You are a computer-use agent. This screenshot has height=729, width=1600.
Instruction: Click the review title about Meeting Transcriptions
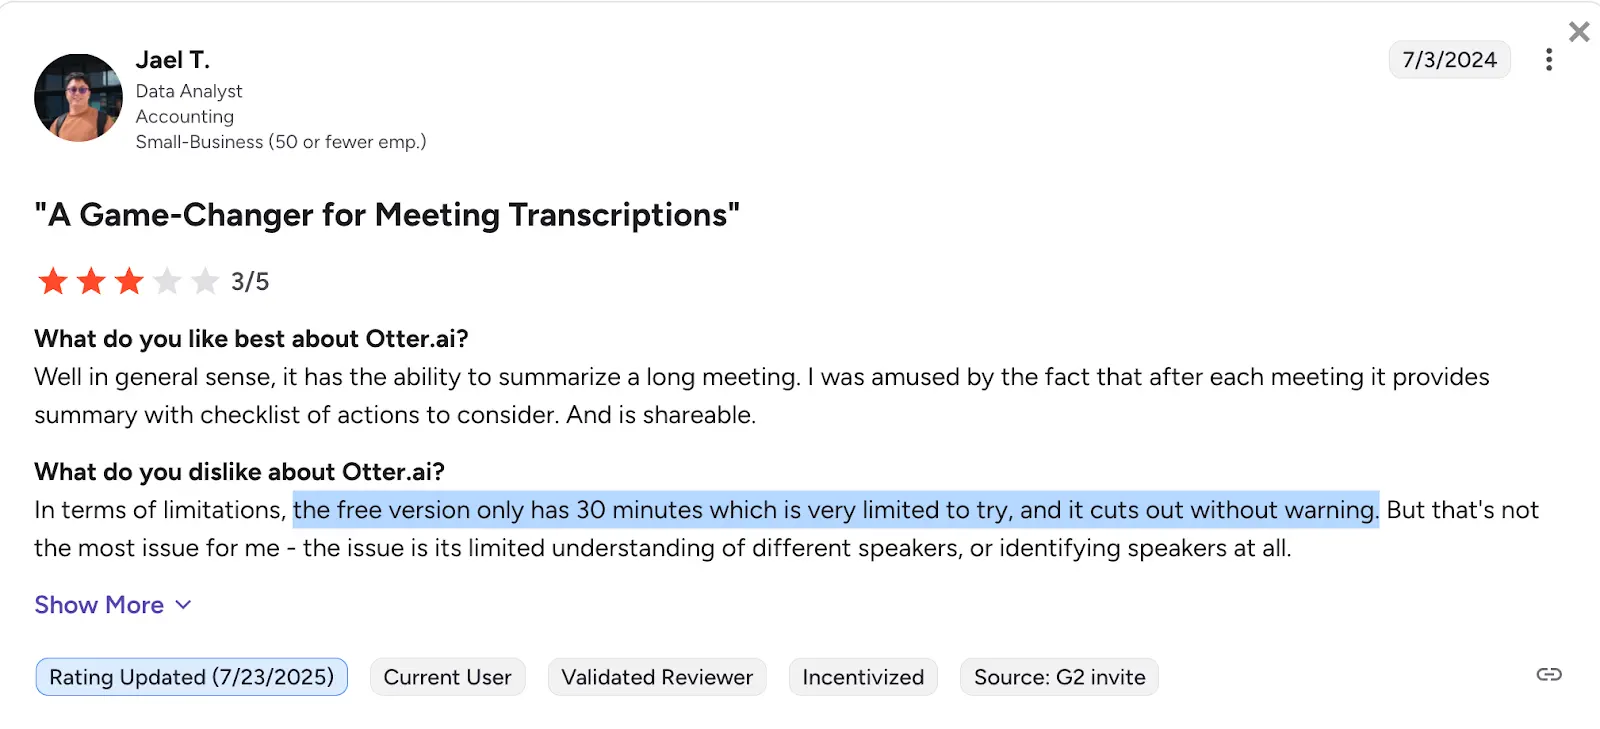point(387,215)
